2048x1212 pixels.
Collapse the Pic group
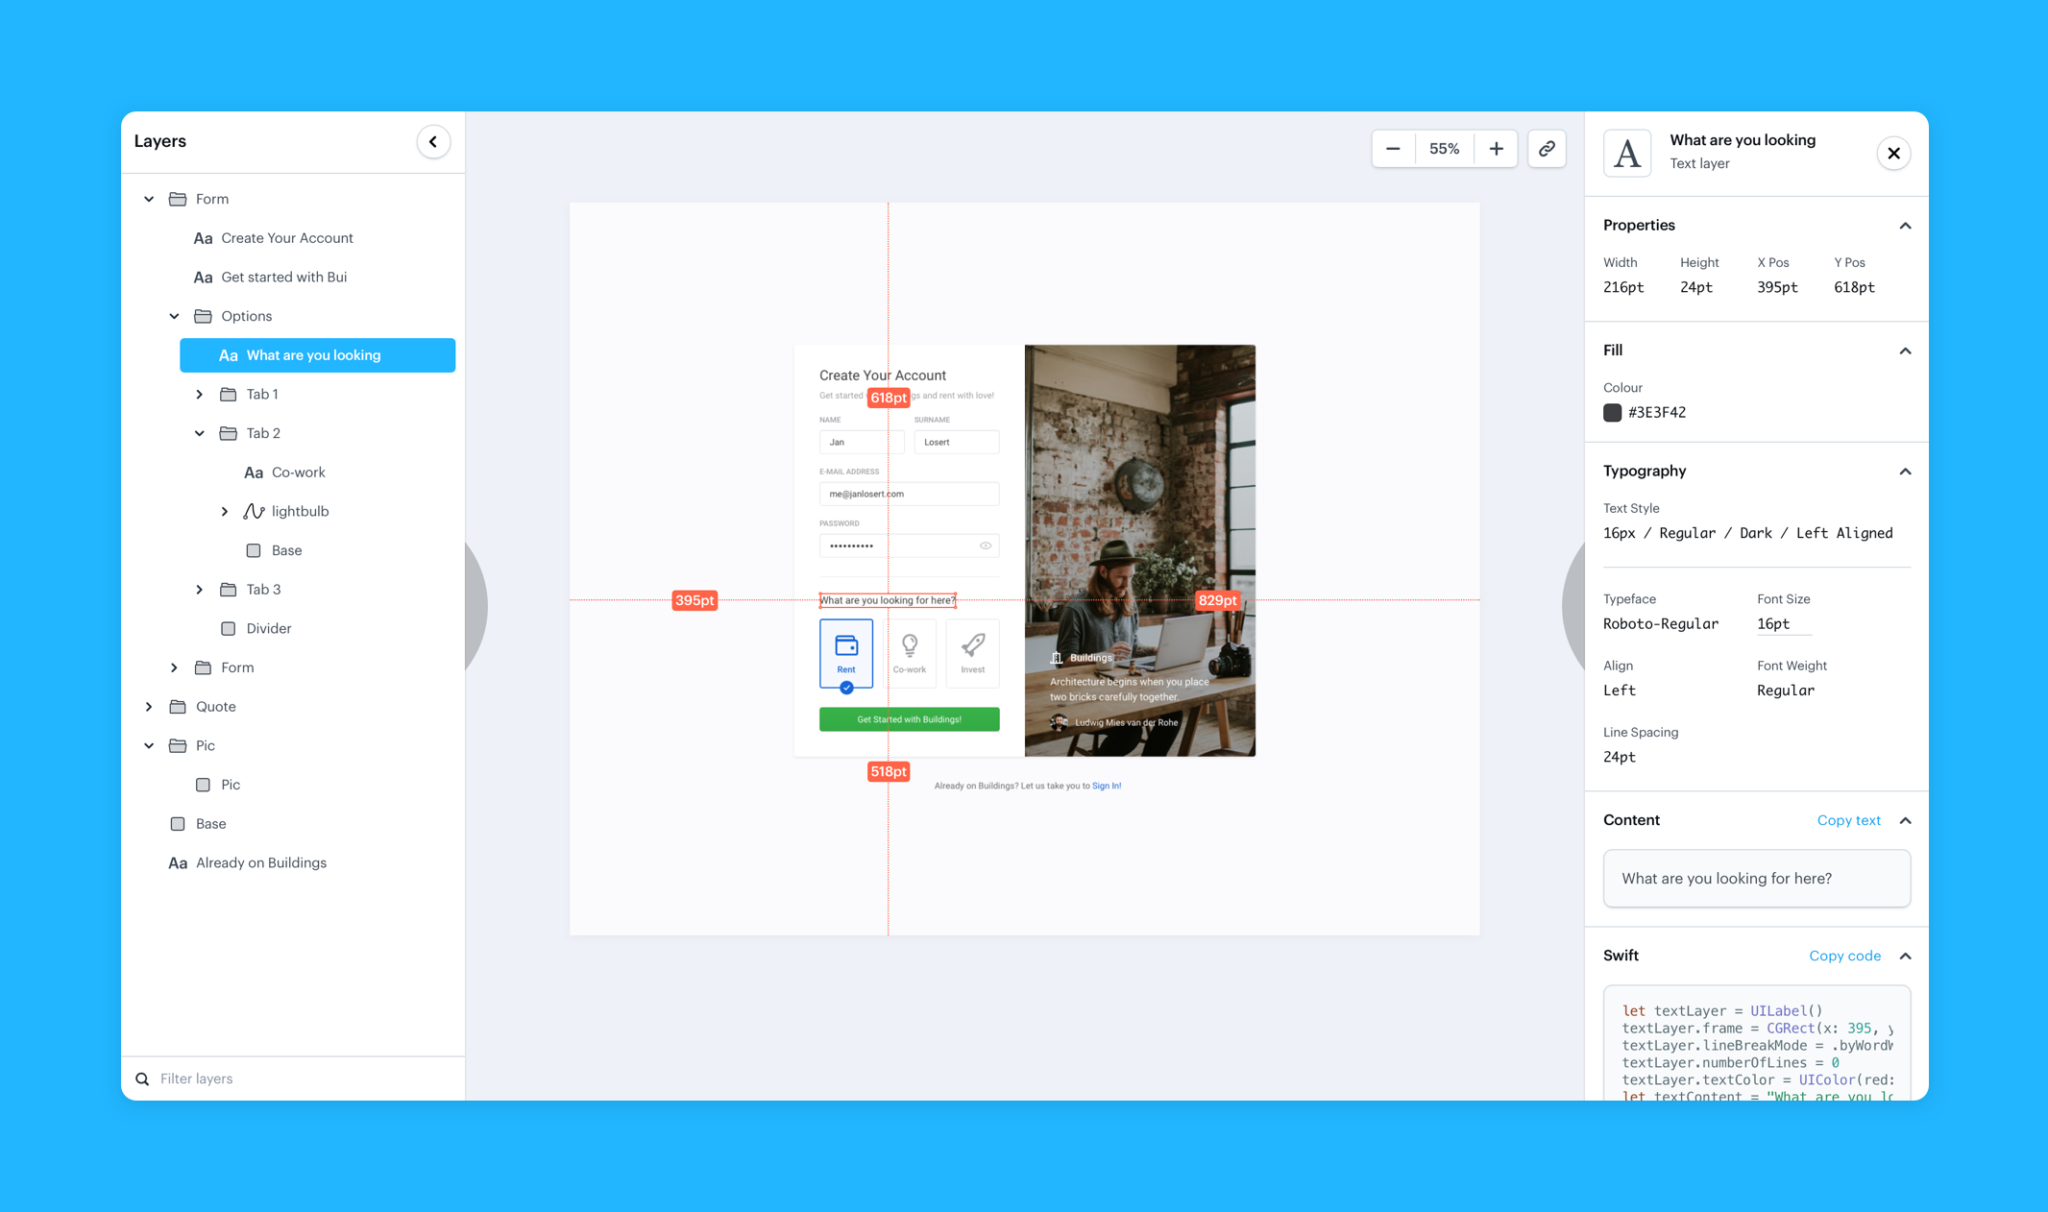point(149,745)
